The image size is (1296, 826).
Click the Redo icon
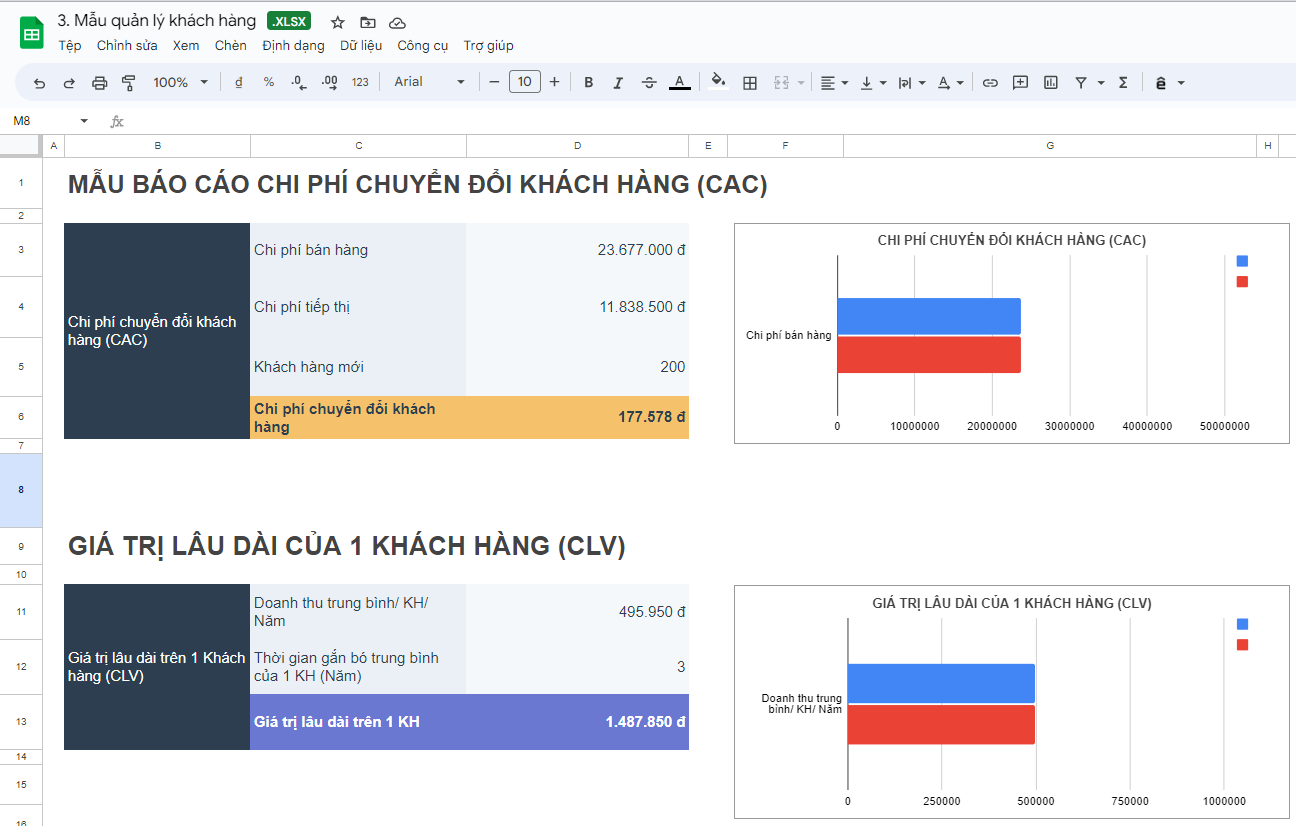click(69, 82)
